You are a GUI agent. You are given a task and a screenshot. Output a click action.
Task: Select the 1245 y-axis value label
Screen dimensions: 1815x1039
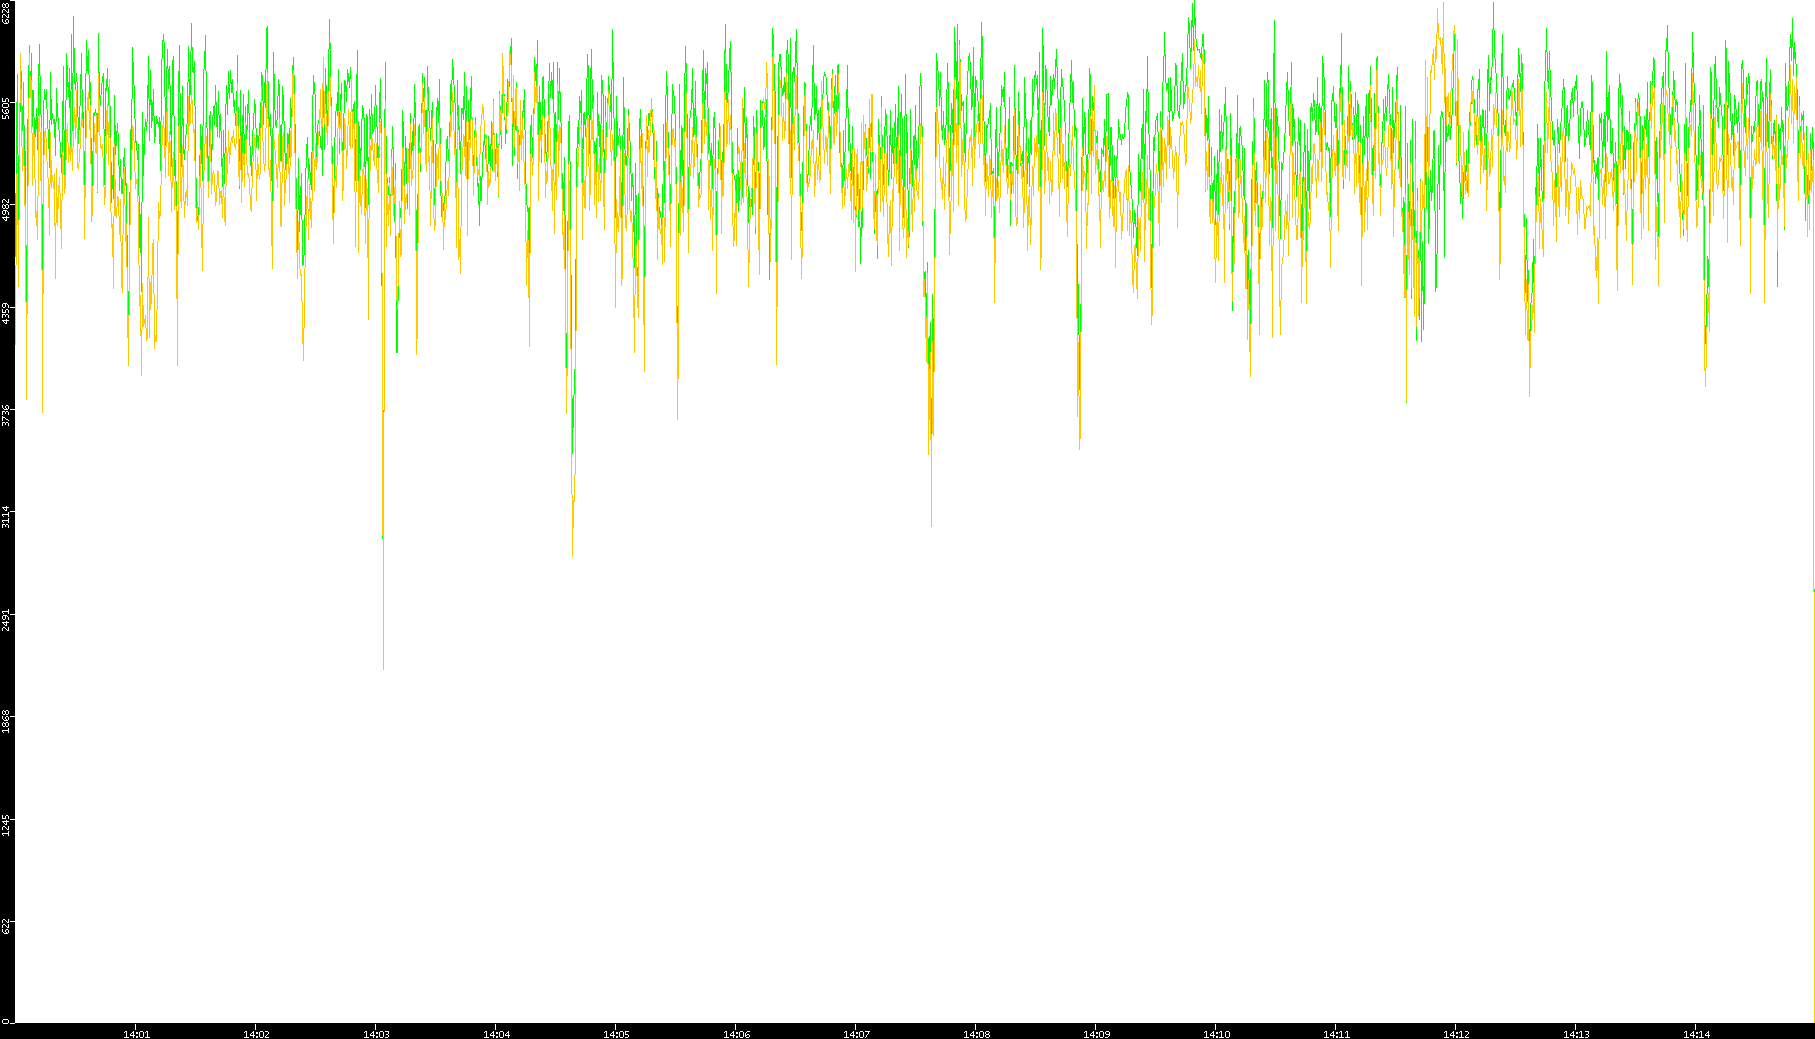click(7, 825)
